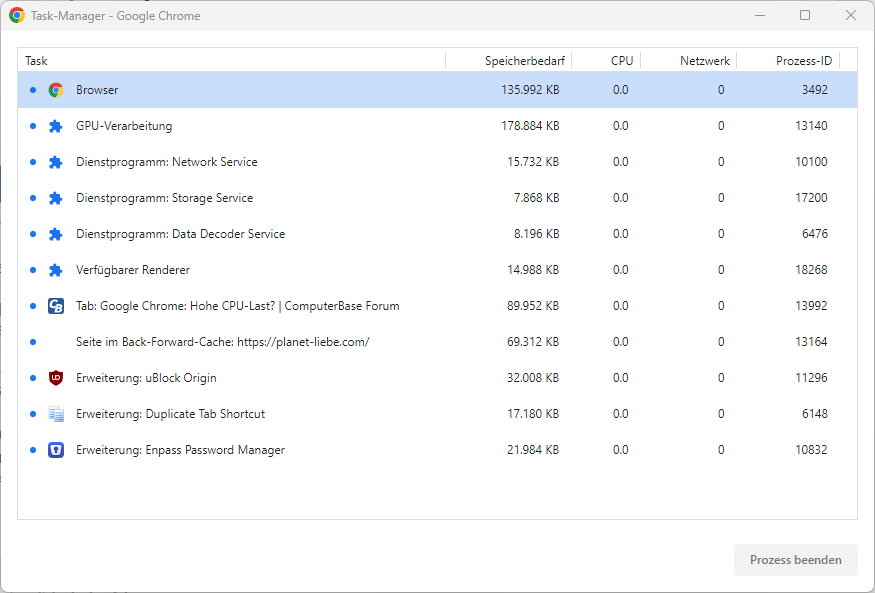This screenshot has width=875, height=593.
Task: Click memory value 8.196 KB
Action: (x=536, y=234)
